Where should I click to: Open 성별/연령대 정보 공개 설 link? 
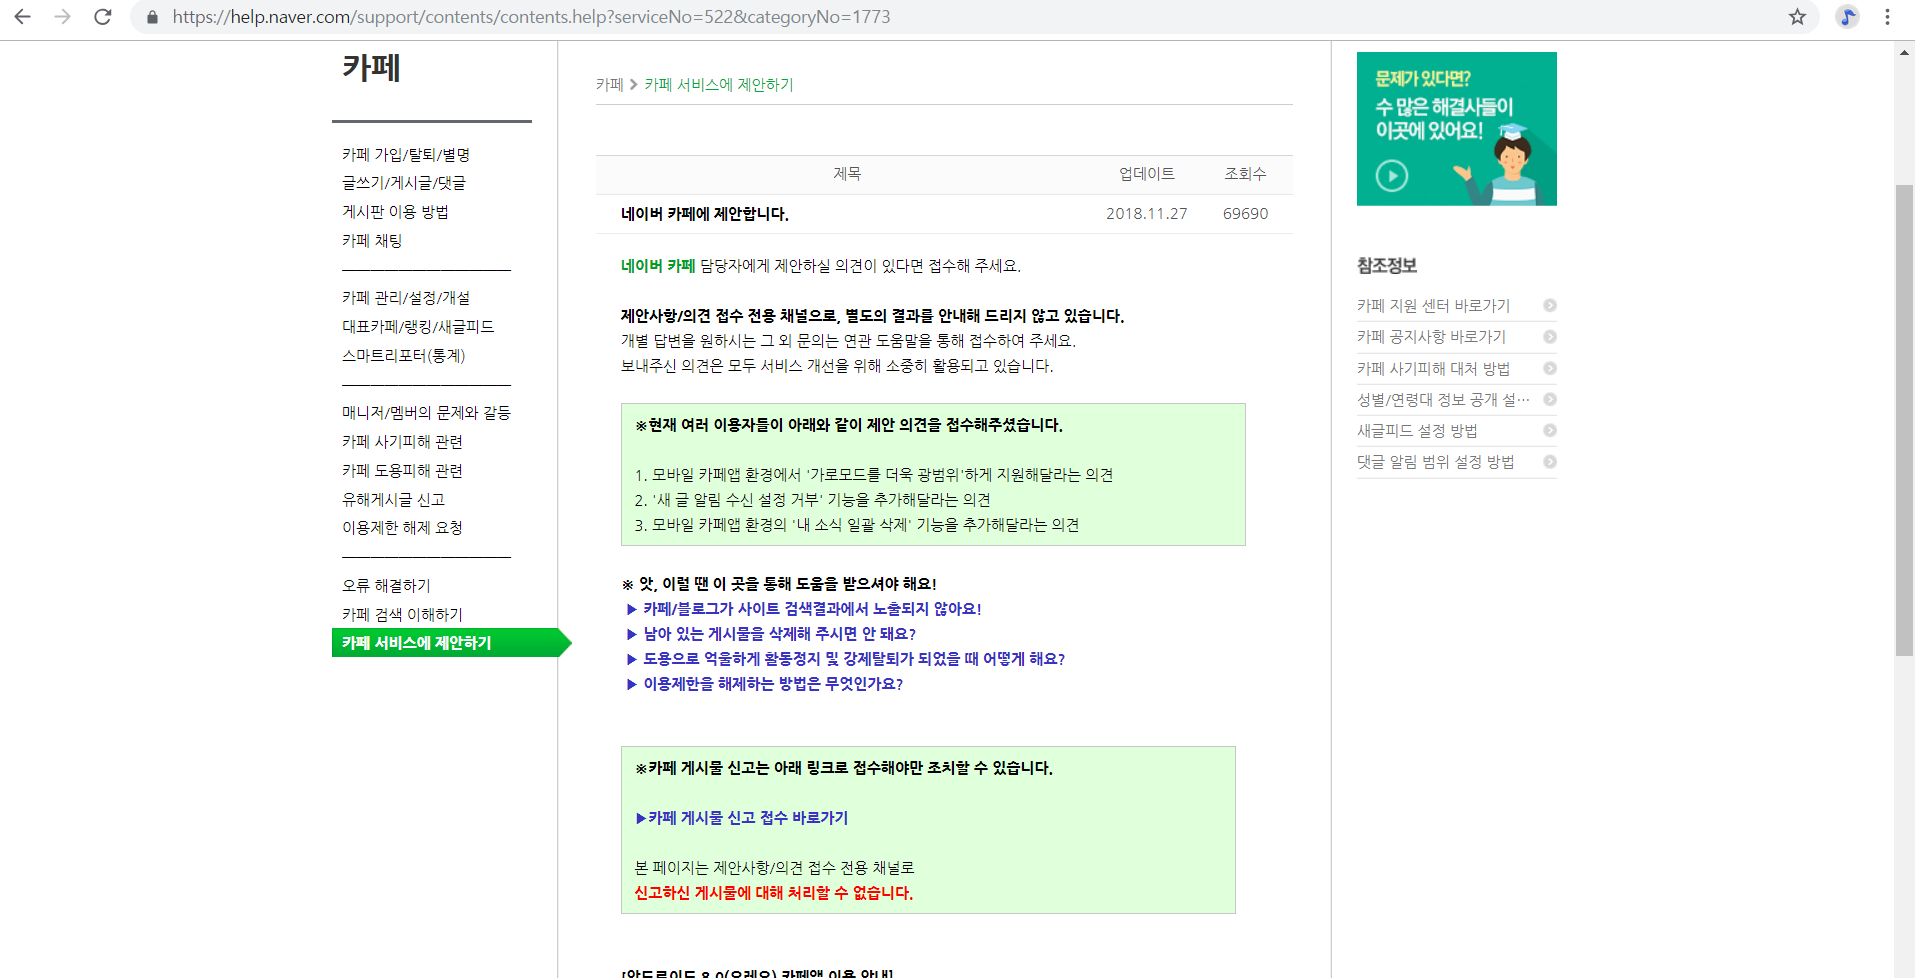(1443, 400)
